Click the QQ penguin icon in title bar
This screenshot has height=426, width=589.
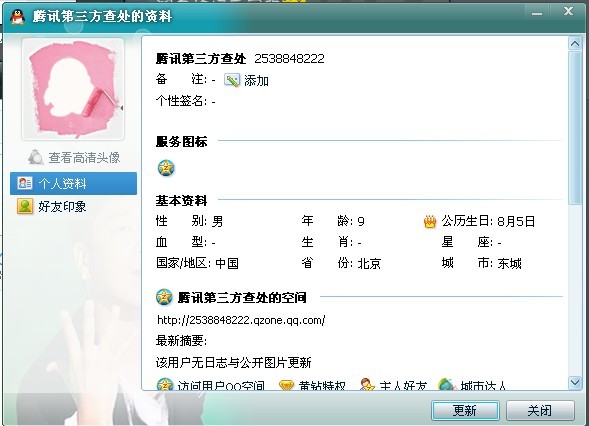tap(17, 17)
